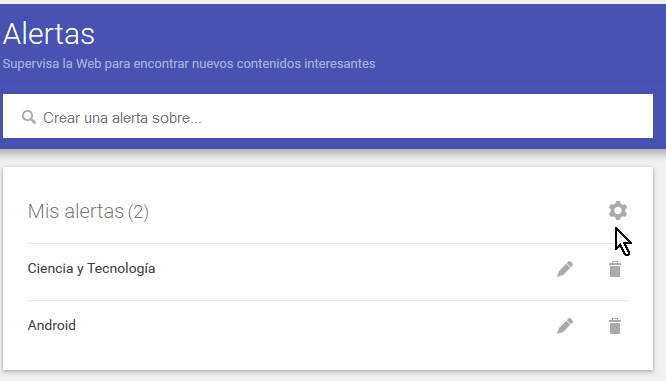Focus the 'Crear una alerta sobre...' field
The width and height of the screenshot is (666, 381).
[x=328, y=116]
